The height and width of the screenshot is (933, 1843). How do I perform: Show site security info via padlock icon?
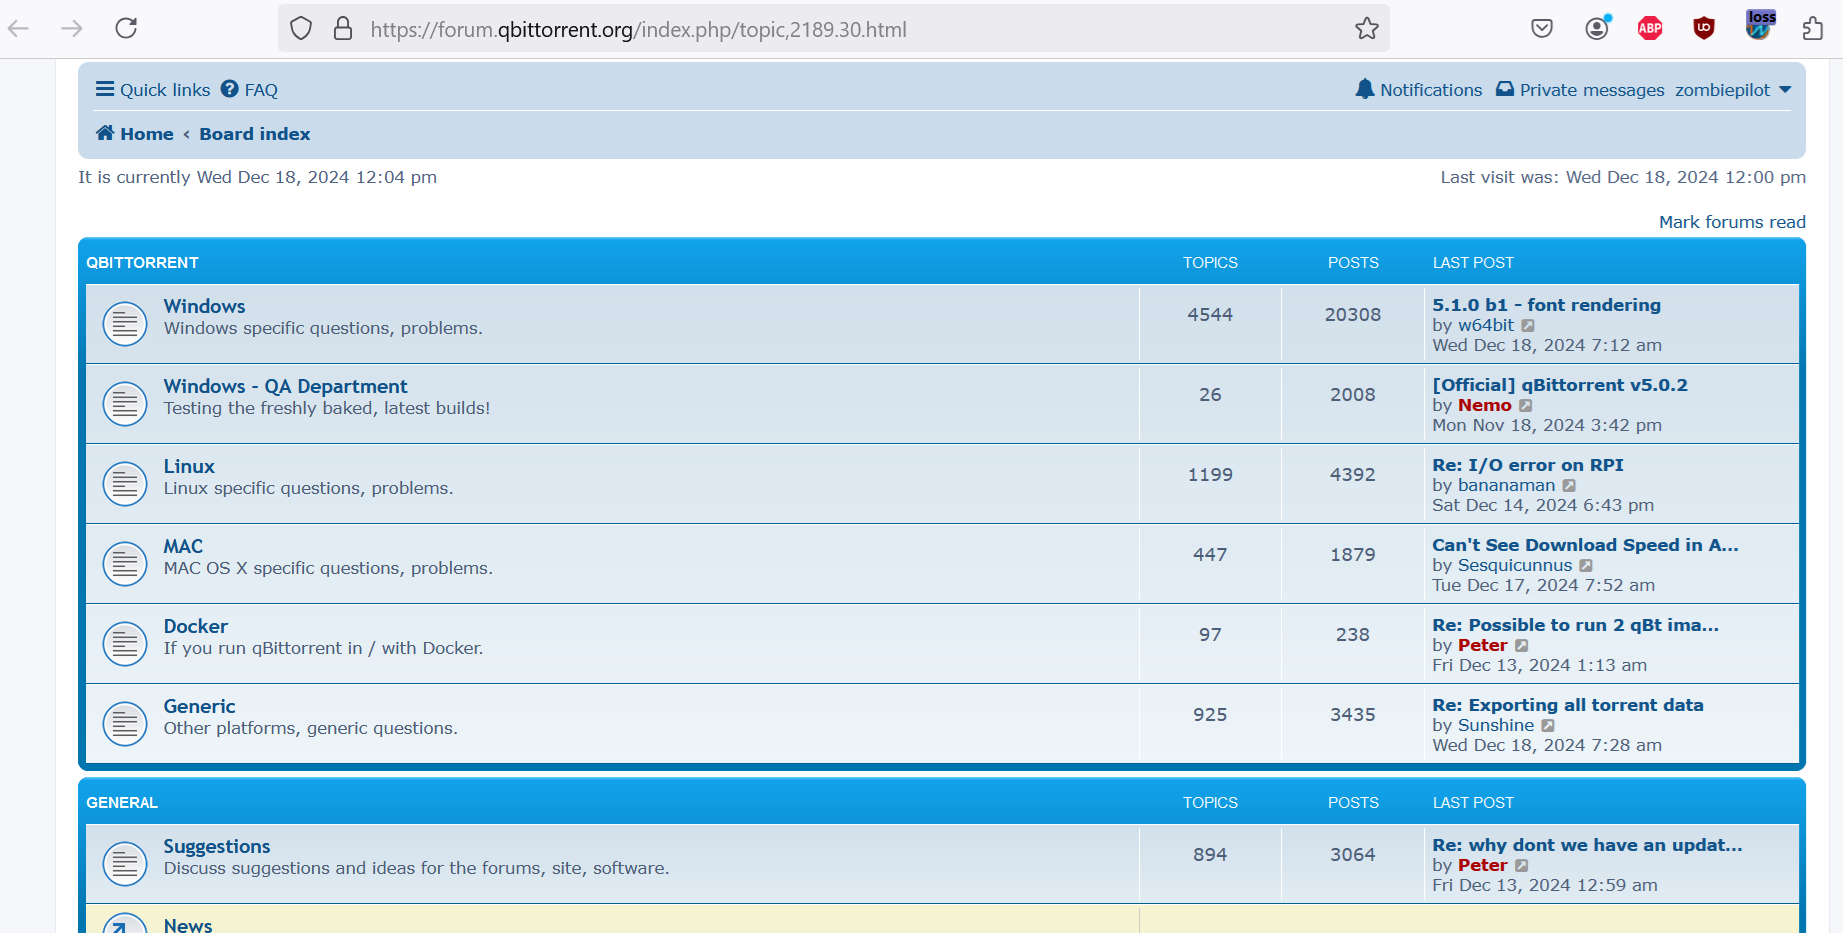(x=343, y=28)
